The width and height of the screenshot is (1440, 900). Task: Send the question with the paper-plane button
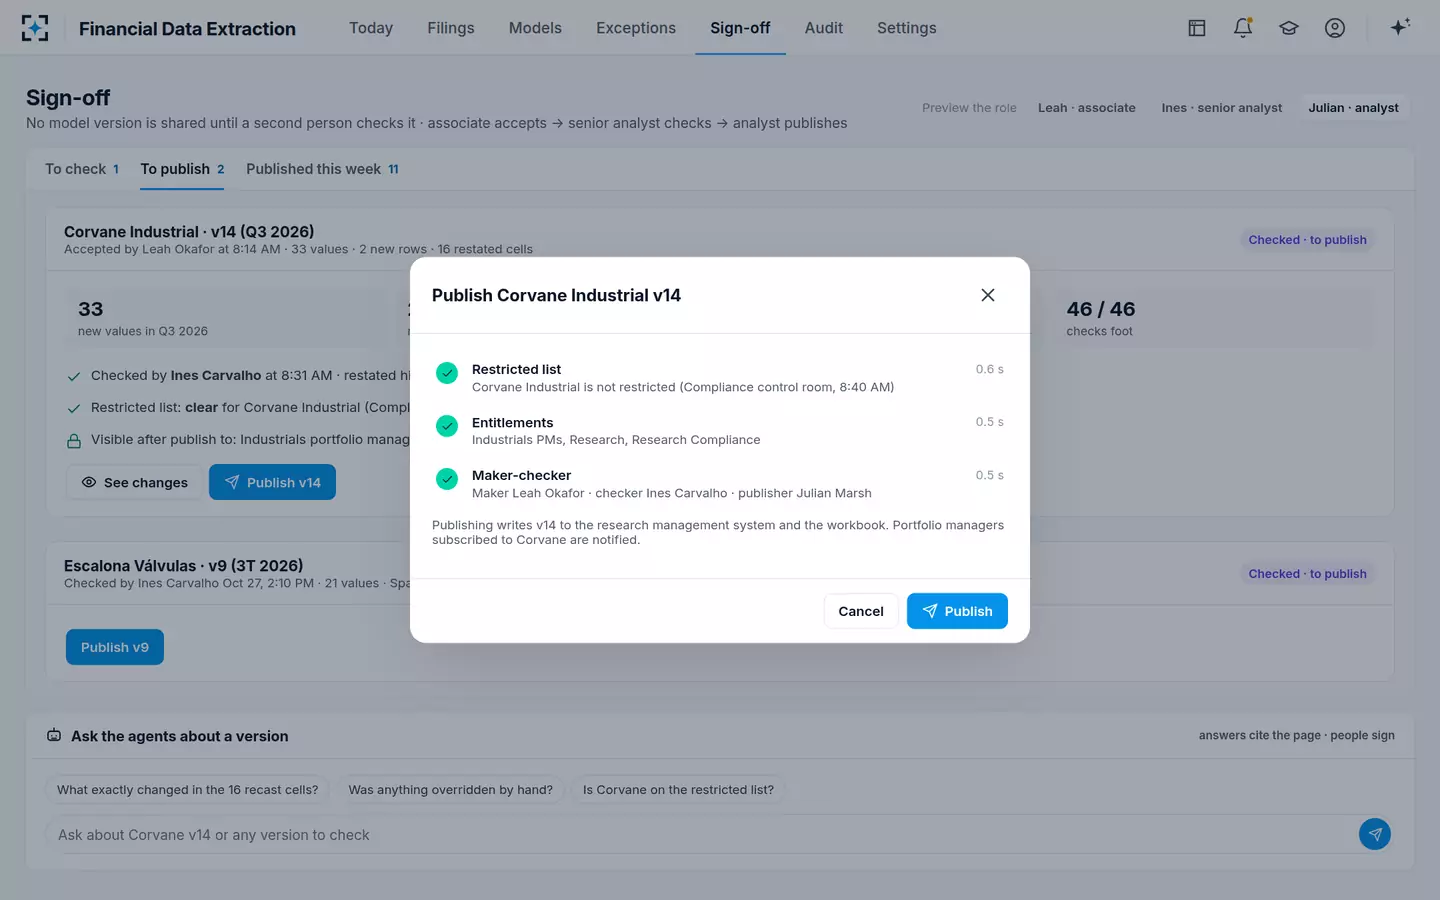tap(1375, 834)
